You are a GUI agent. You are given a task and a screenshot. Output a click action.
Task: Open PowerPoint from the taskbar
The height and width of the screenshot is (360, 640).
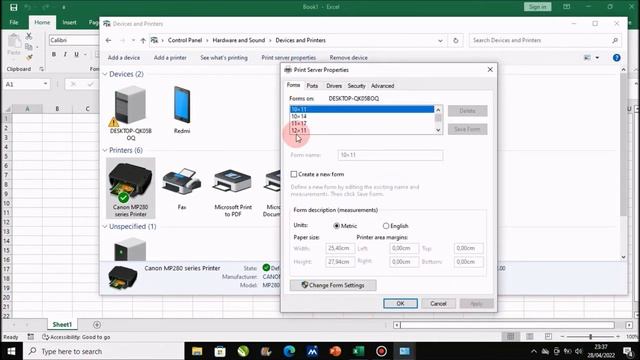tap(335, 351)
